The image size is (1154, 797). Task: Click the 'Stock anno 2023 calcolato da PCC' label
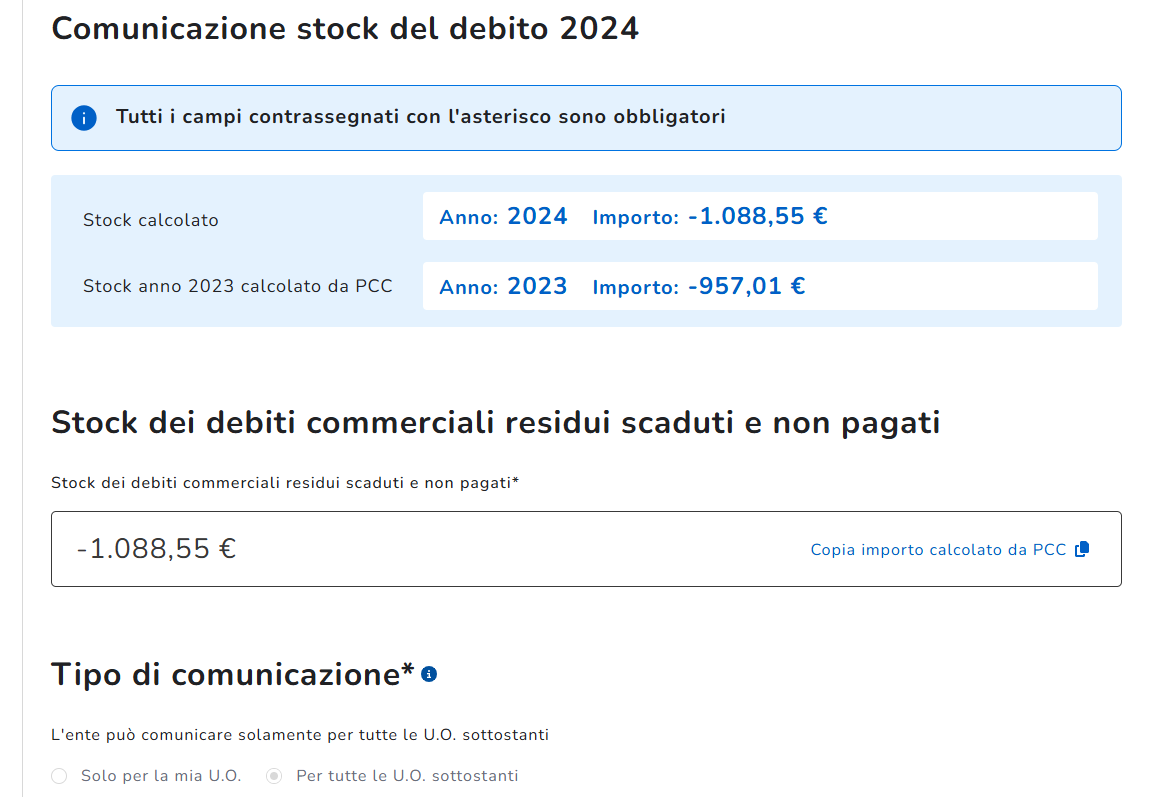(237, 286)
